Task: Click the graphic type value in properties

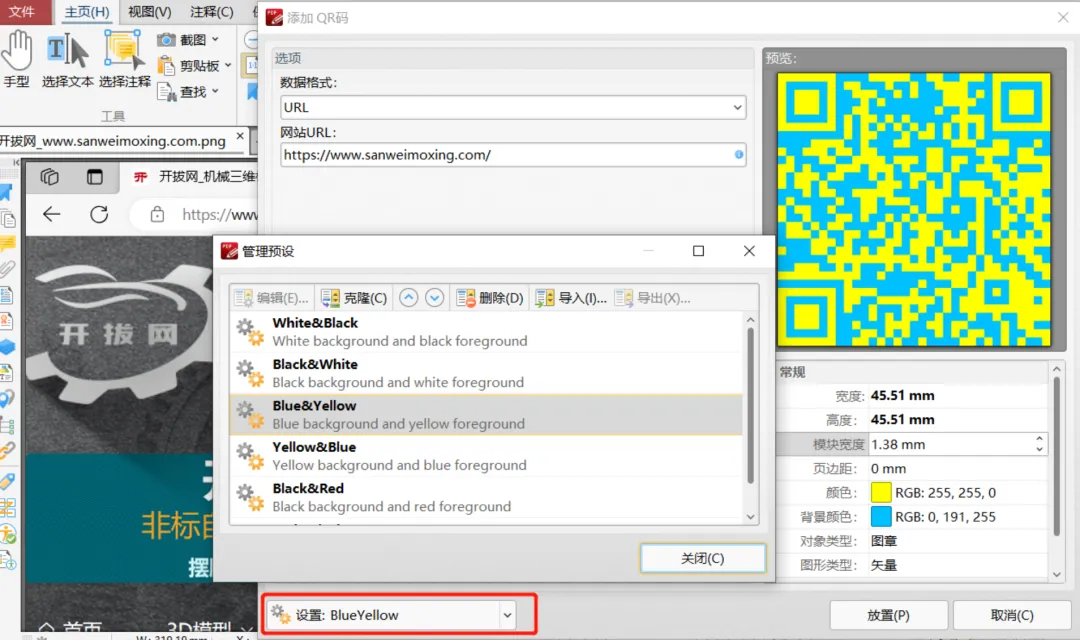Action: click(x=884, y=565)
